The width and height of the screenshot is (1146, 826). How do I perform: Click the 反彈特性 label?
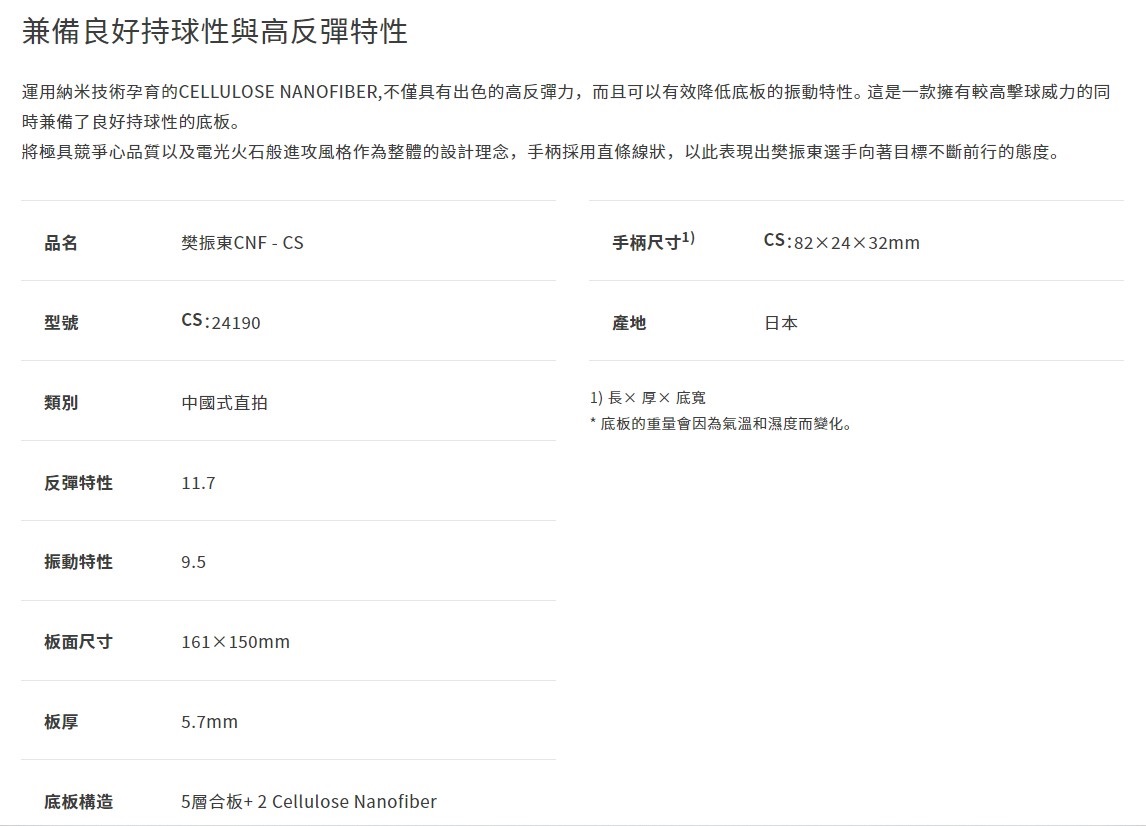[78, 482]
